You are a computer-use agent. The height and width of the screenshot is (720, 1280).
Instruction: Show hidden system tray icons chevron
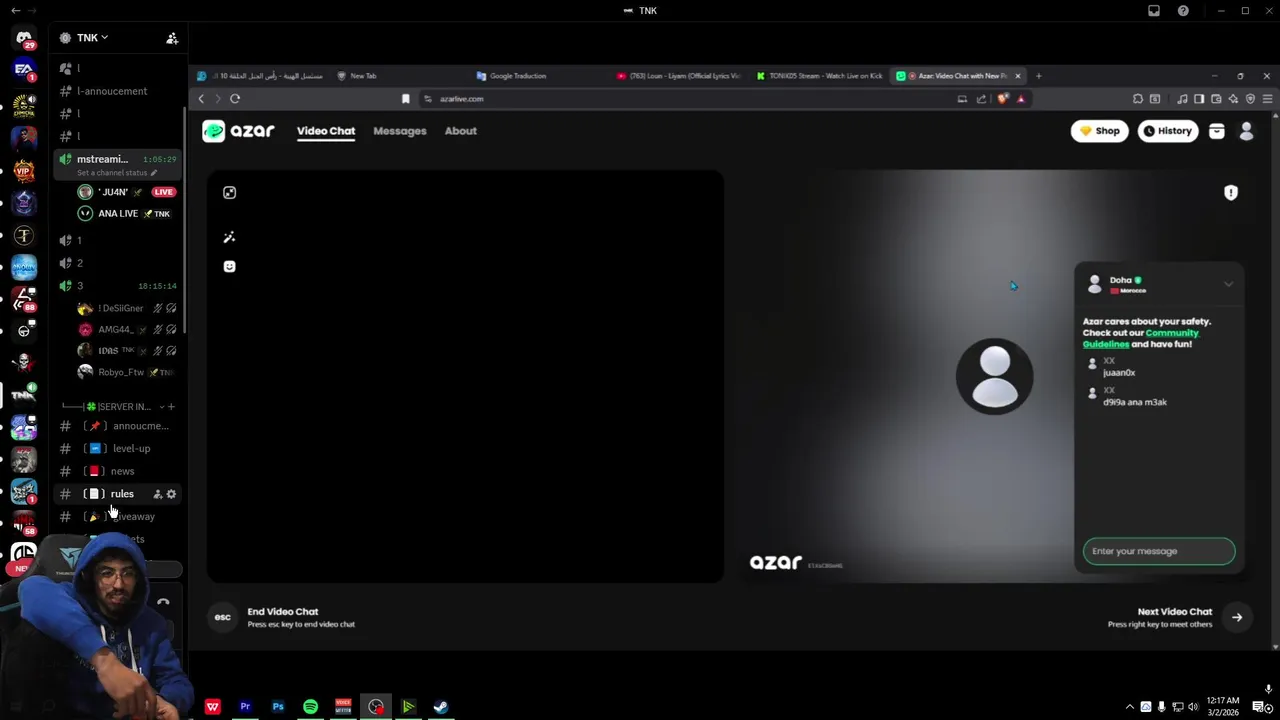point(1130,707)
